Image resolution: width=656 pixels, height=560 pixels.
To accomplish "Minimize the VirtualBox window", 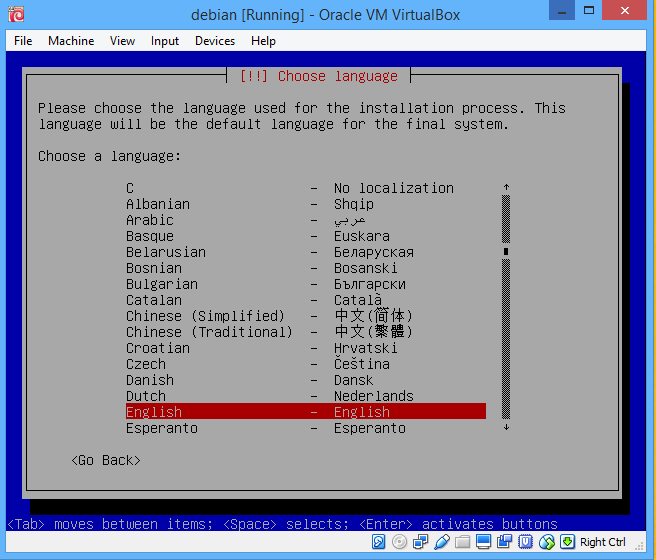I will coord(562,10).
